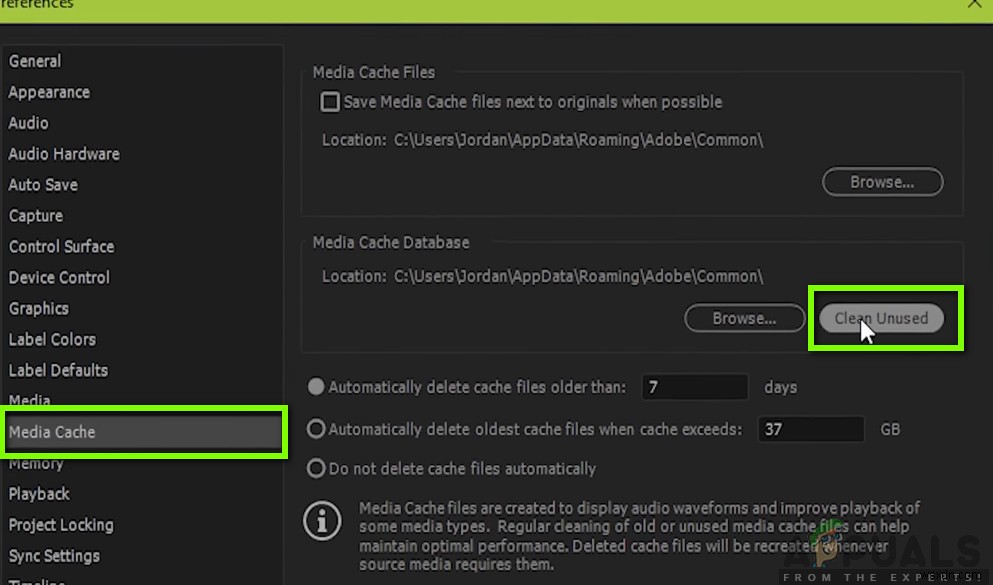Choose Do not delete cache files automatically
Image resolution: width=993 pixels, height=585 pixels.
317,468
